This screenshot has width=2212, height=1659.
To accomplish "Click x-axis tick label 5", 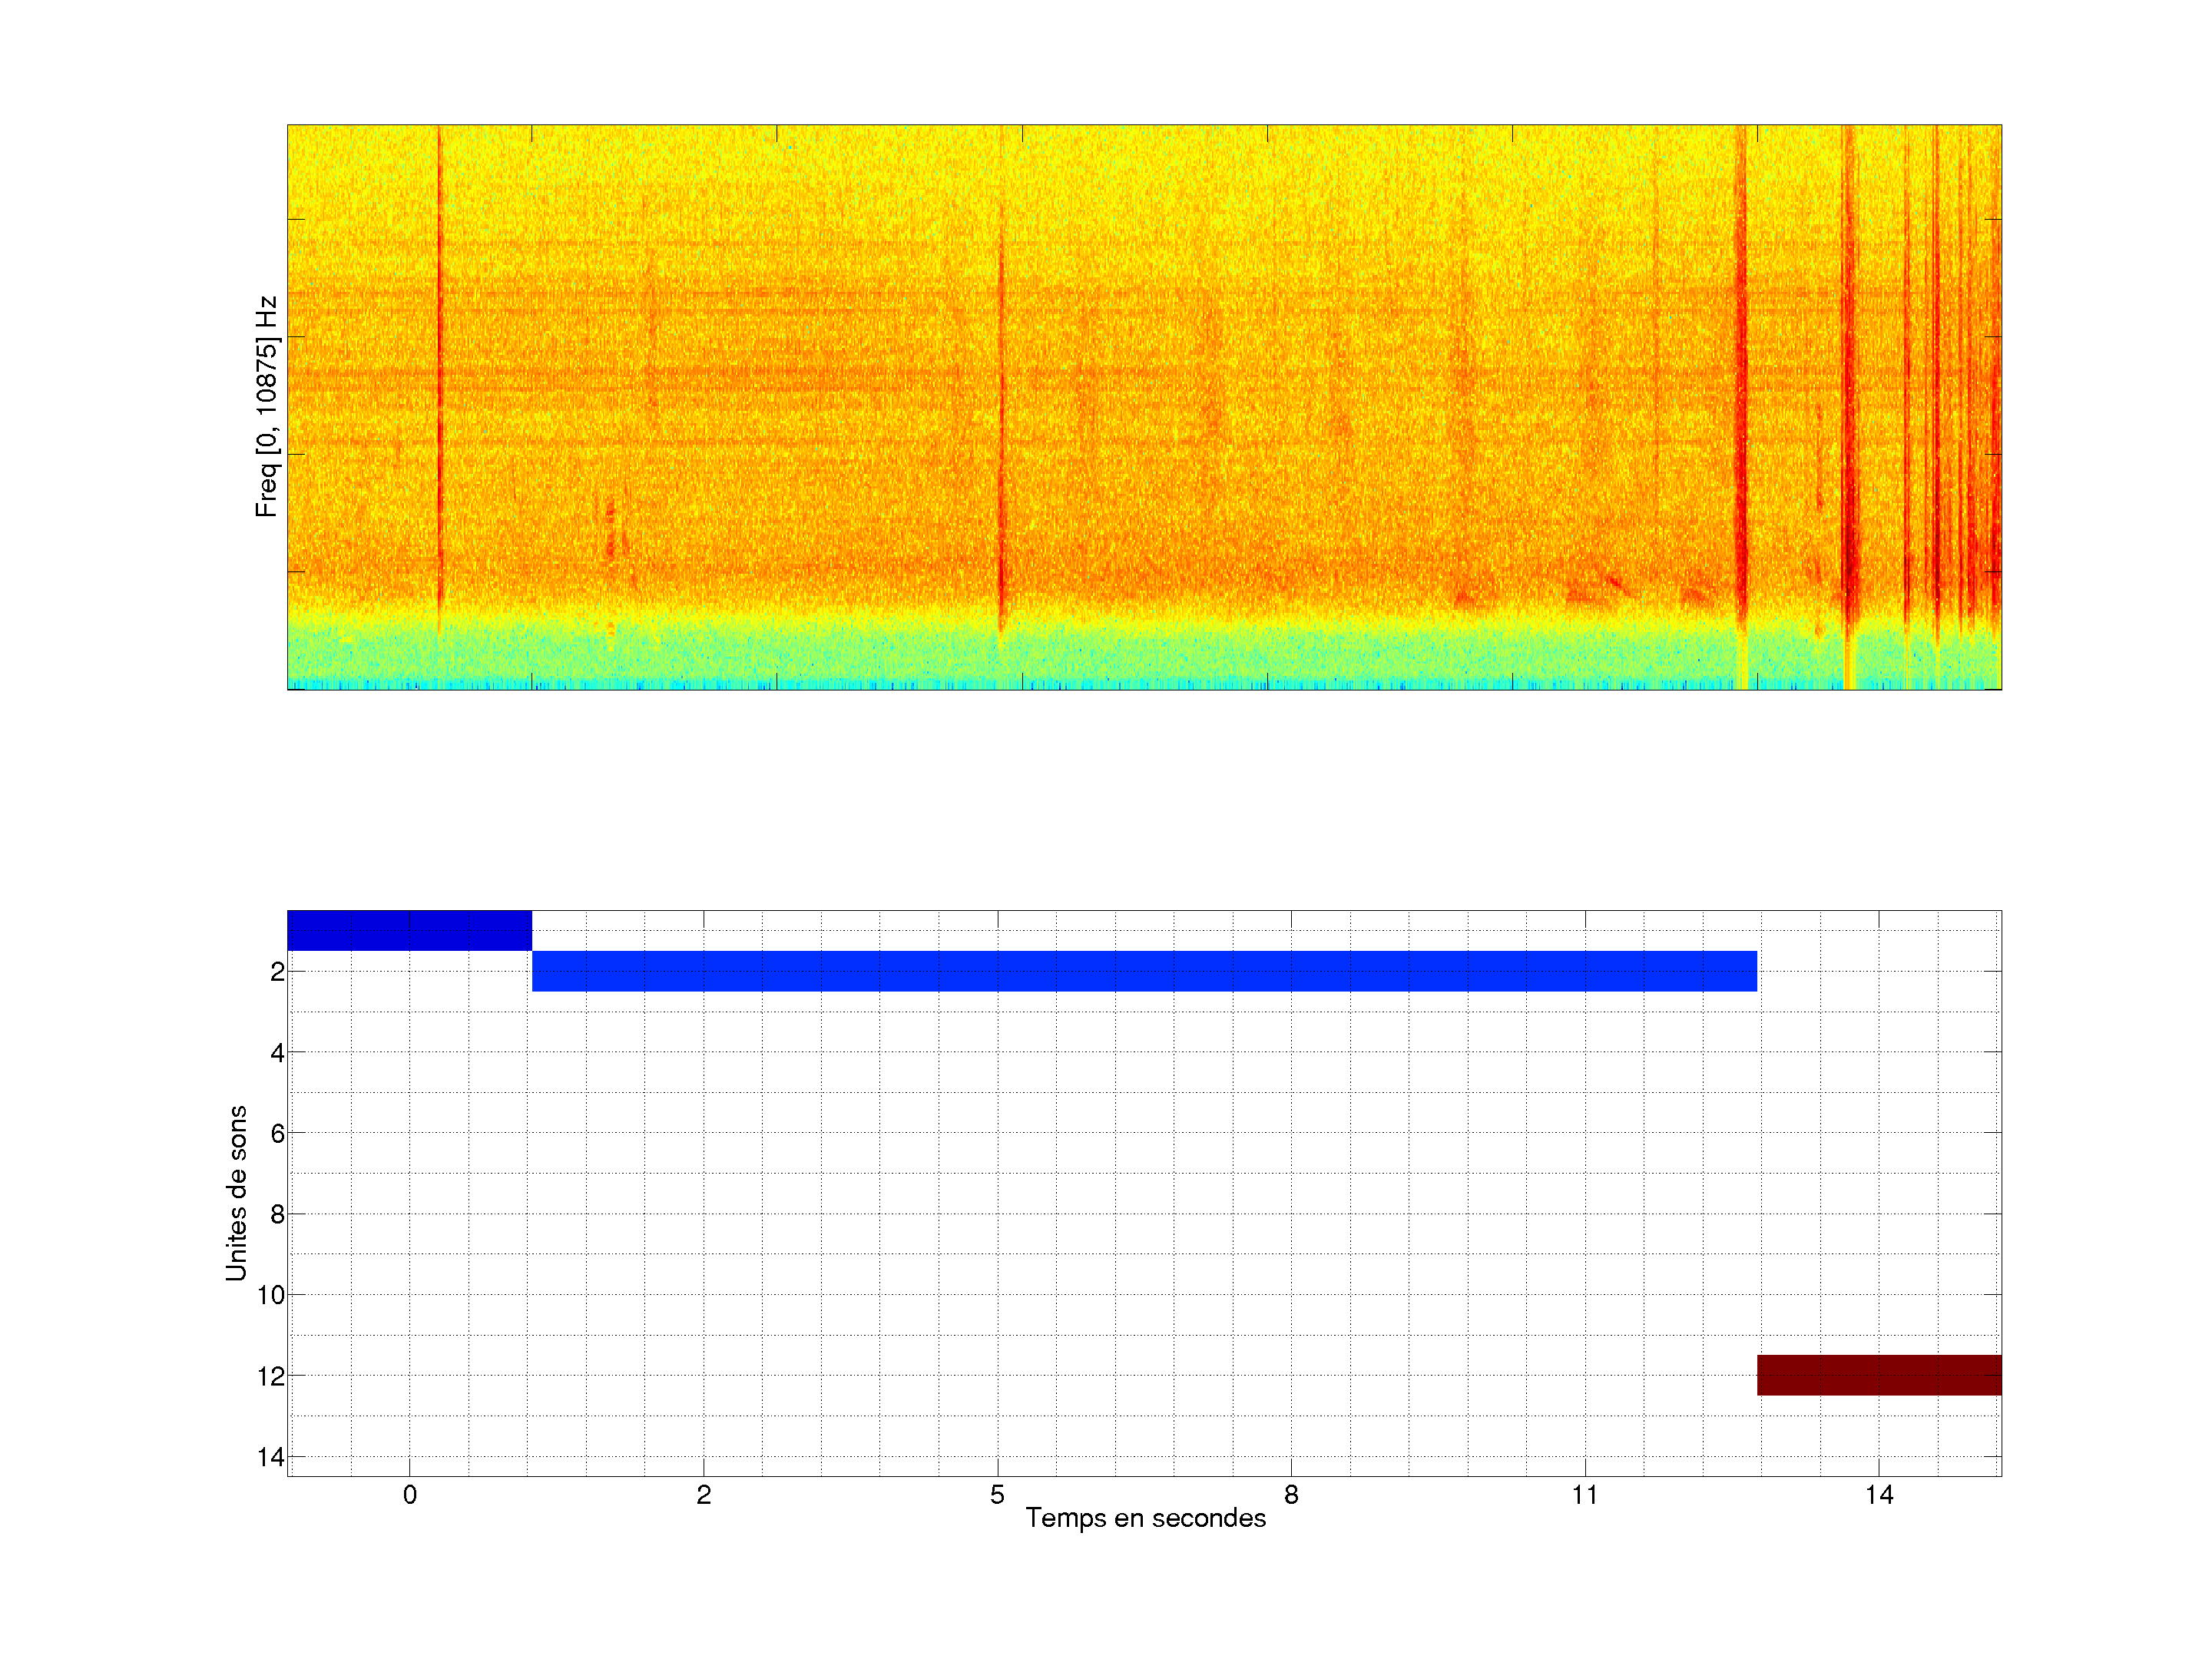I will coord(997,1495).
